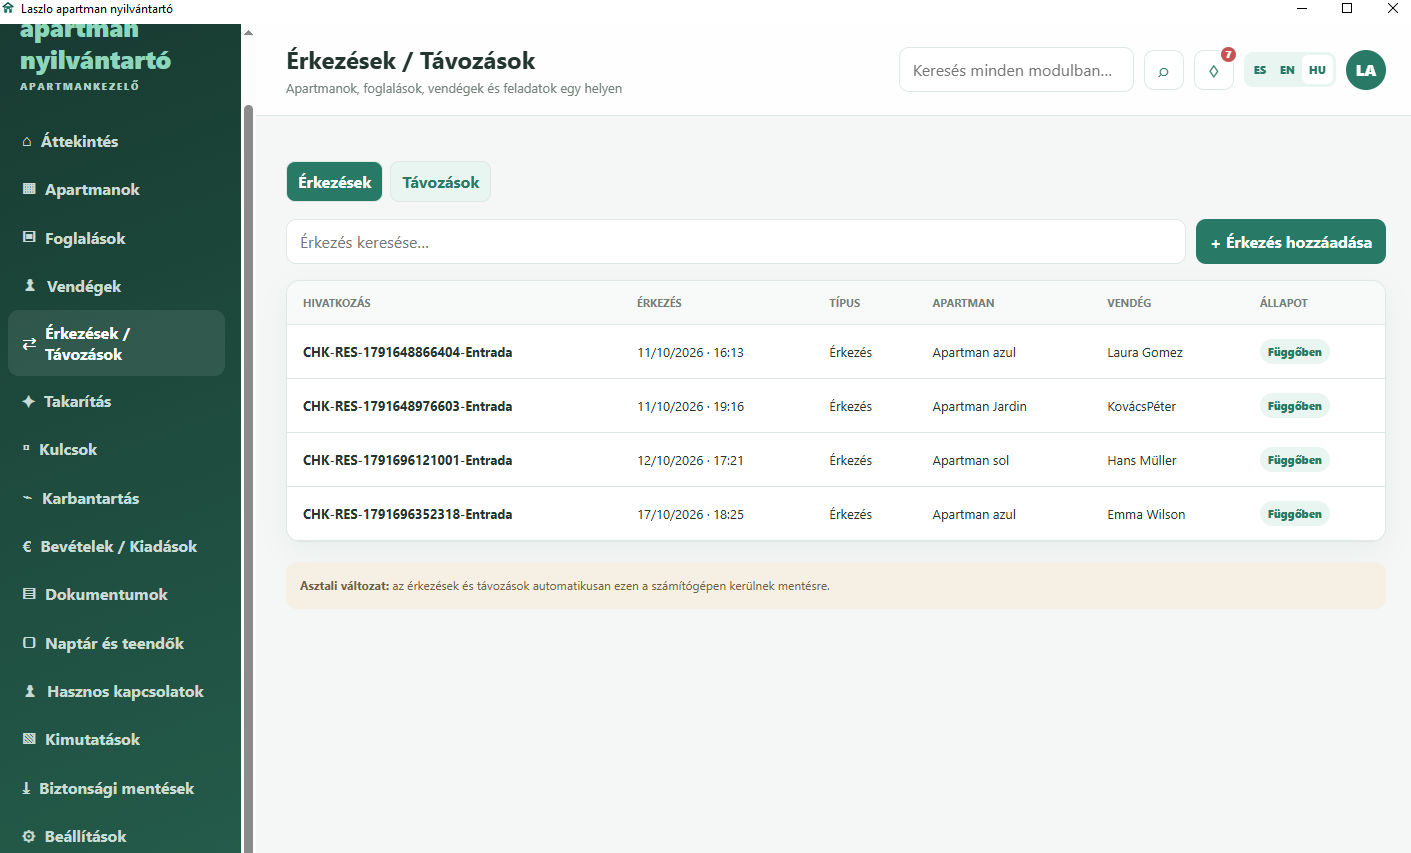The image size is (1411, 853).
Task: Click the grid icon beside Apartmanok
Action: [x=29, y=189]
